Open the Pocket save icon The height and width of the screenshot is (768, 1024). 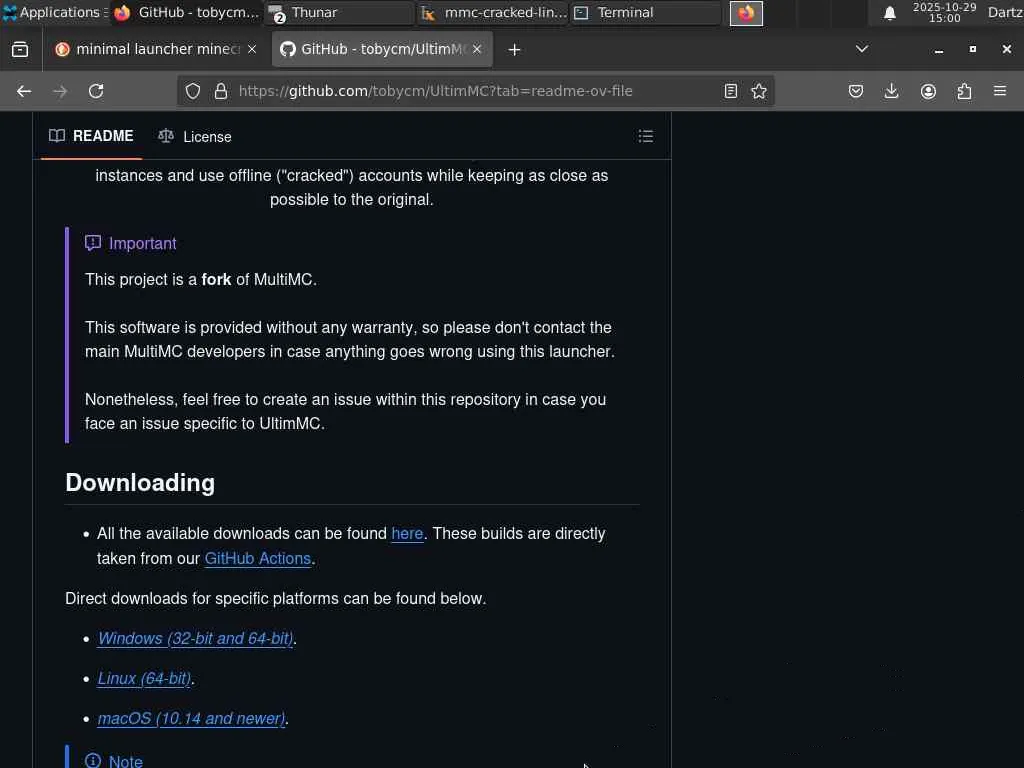pos(856,91)
